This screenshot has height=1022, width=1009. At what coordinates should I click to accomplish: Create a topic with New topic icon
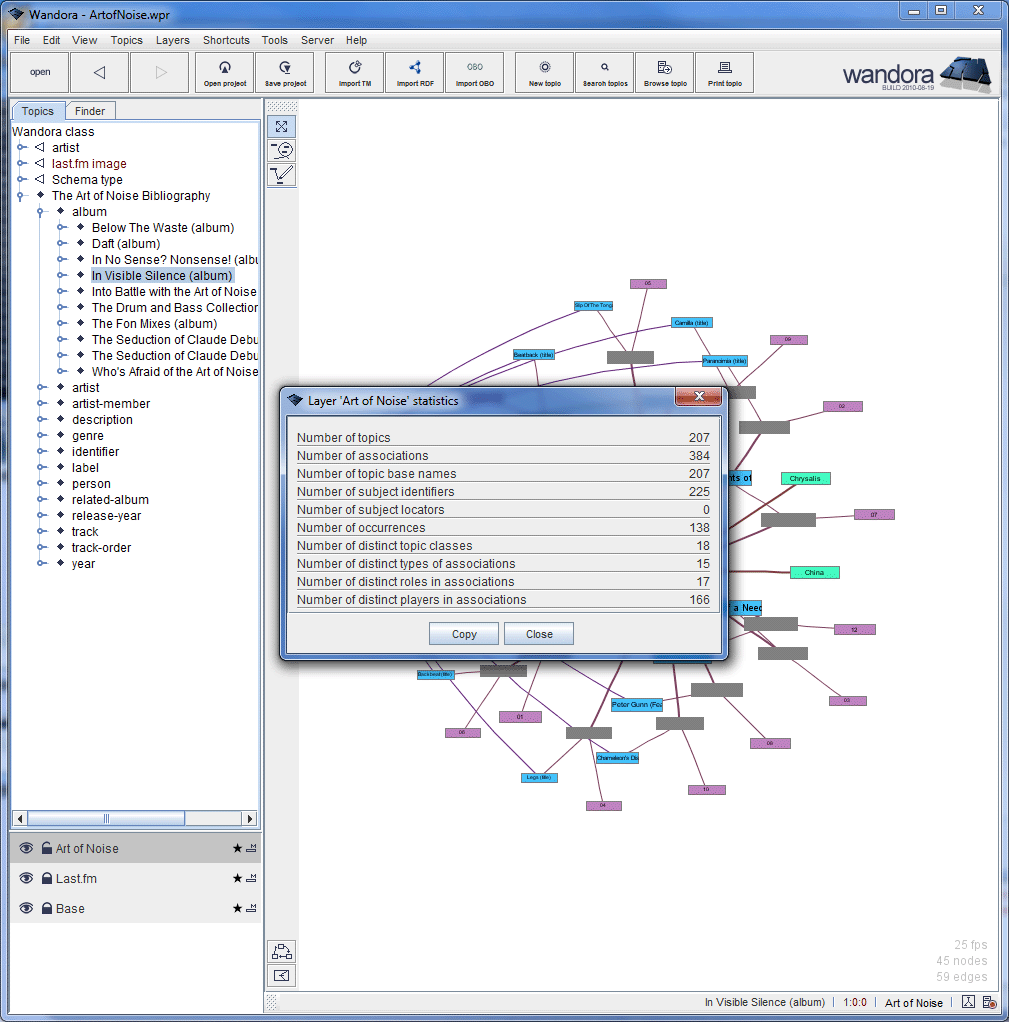(x=543, y=72)
